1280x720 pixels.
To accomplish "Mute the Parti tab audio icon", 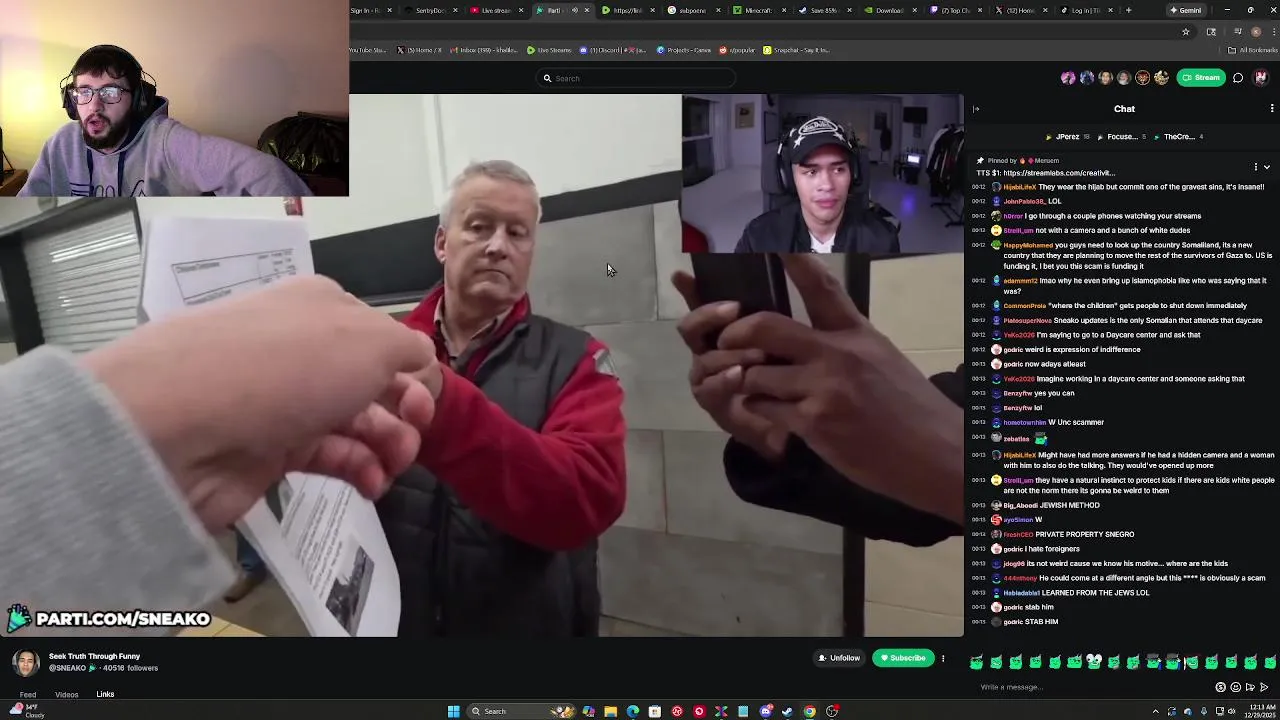I will [x=575, y=10].
